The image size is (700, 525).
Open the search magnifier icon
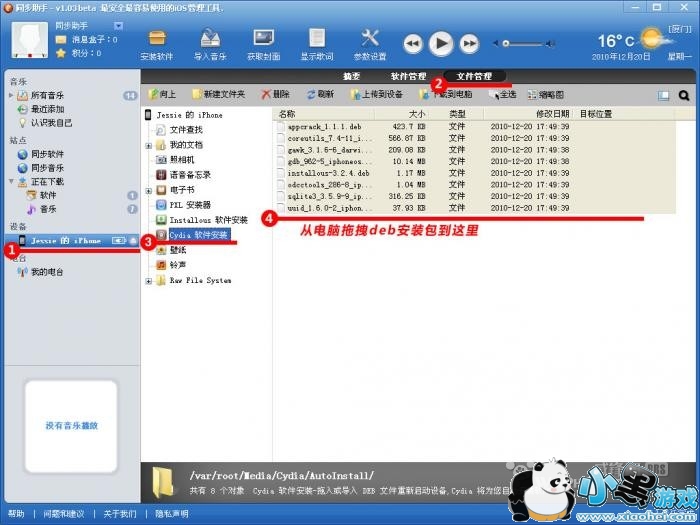pos(683,95)
